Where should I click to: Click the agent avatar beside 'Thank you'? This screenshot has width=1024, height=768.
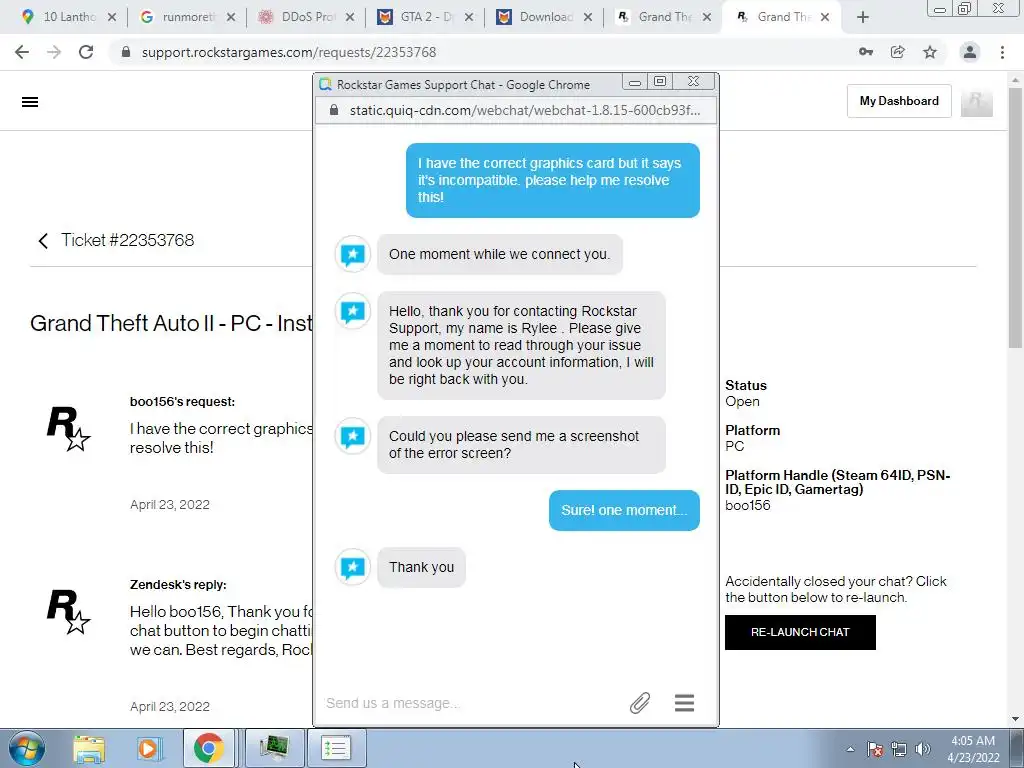pos(353,567)
